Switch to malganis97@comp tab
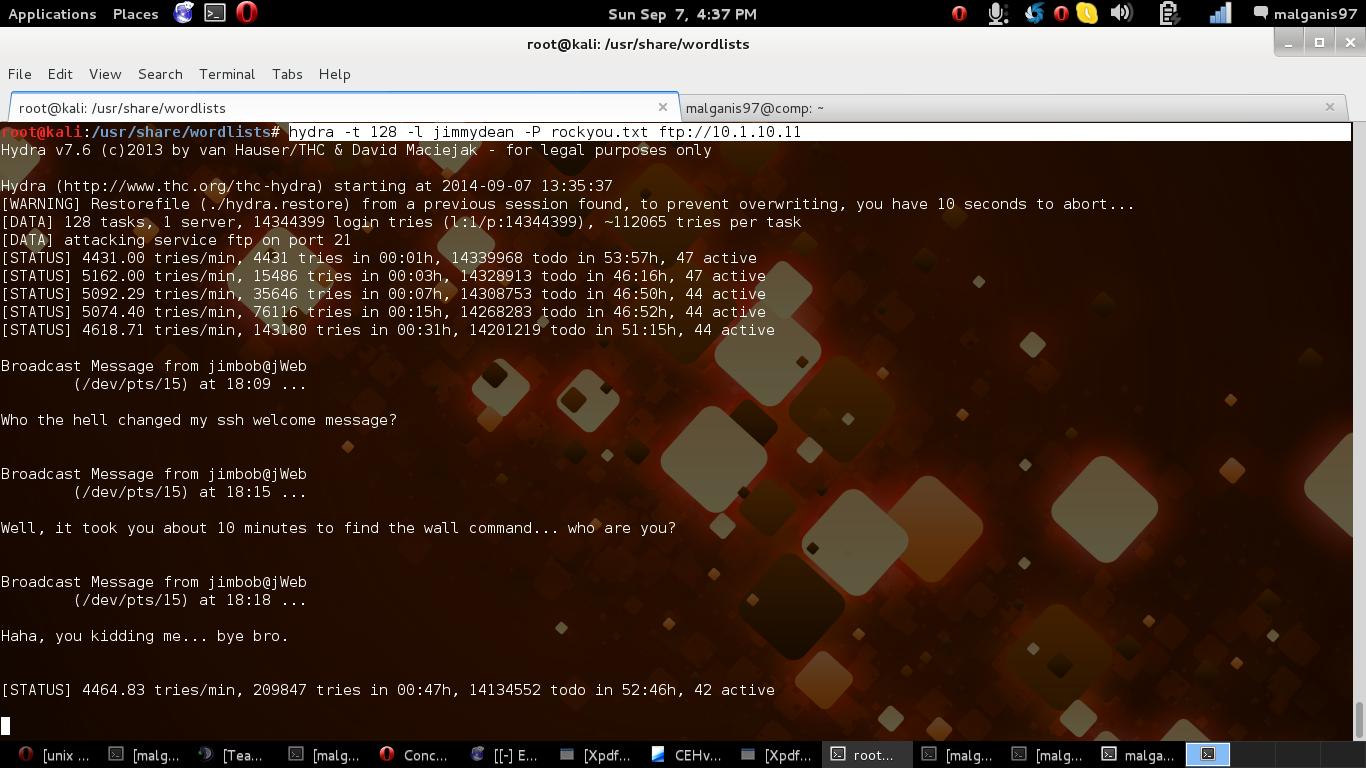This screenshot has width=1366, height=768. (1013, 108)
